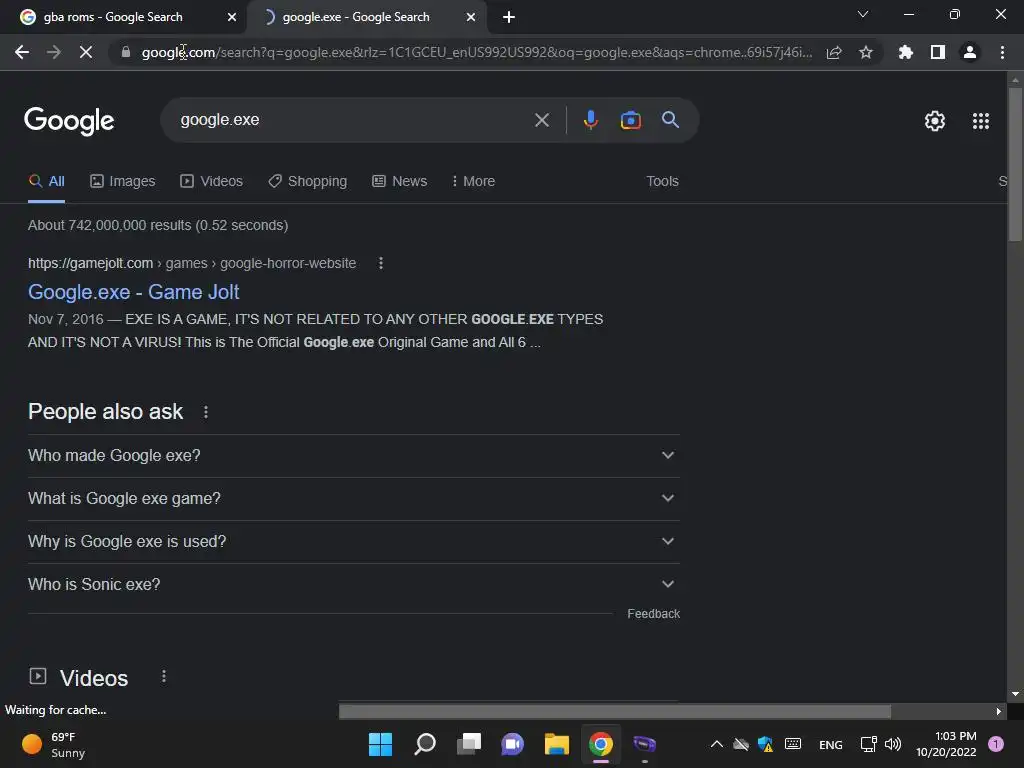Open the More search categories menu
Viewport: 1024px width, 768px height.
click(x=473, y=182)
